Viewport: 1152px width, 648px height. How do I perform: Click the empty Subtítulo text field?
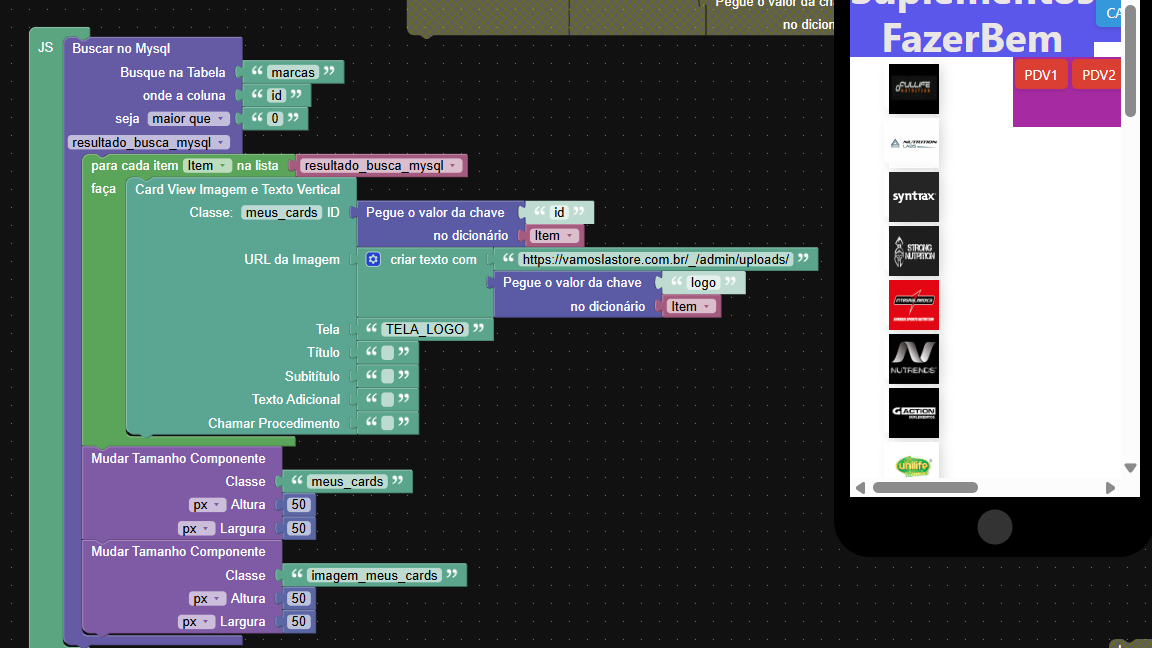(x=388, y=376)
